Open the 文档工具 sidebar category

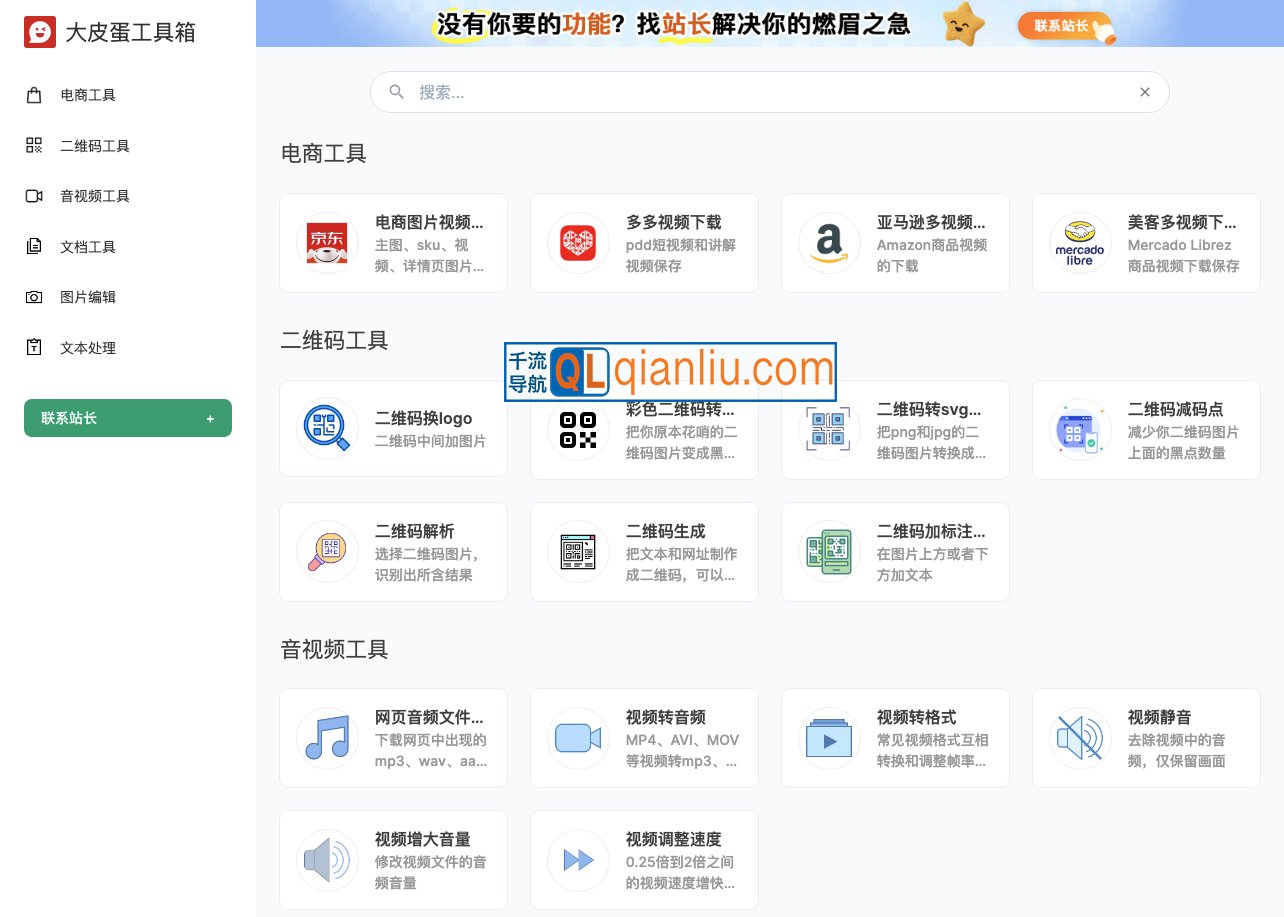[x=86, y=246]
